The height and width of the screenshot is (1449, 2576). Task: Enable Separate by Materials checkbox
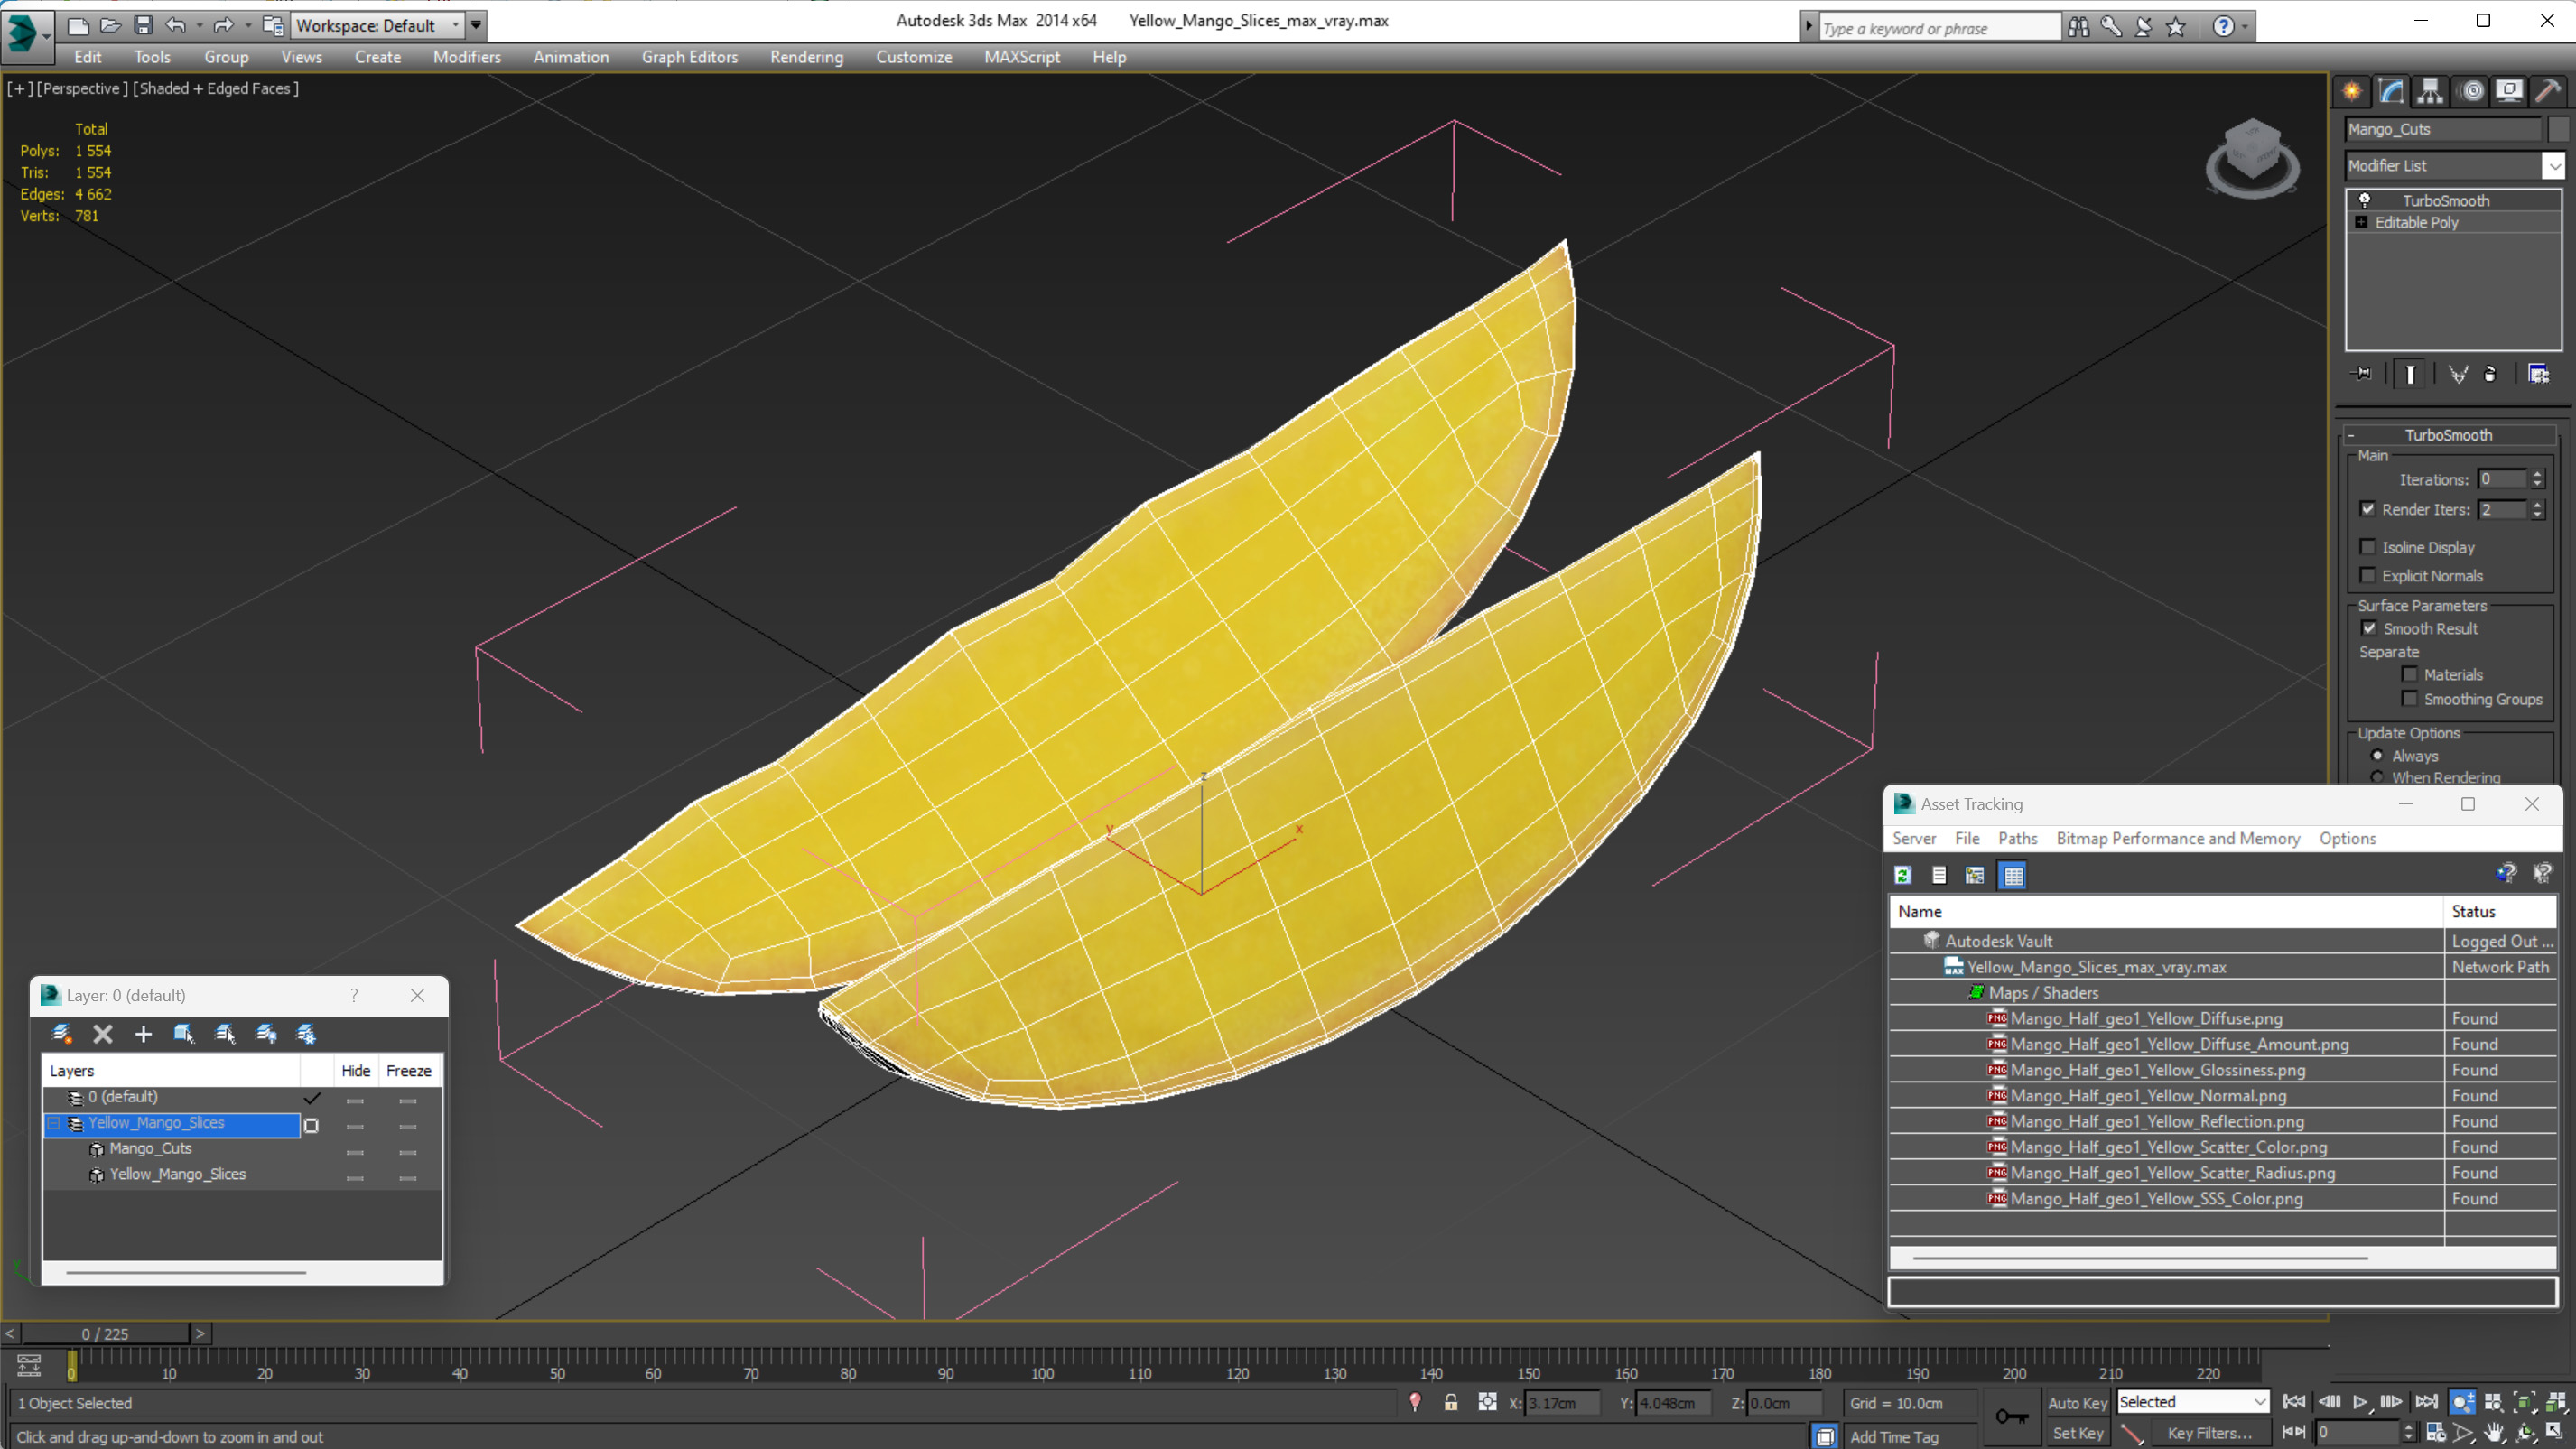[2410, 674]
